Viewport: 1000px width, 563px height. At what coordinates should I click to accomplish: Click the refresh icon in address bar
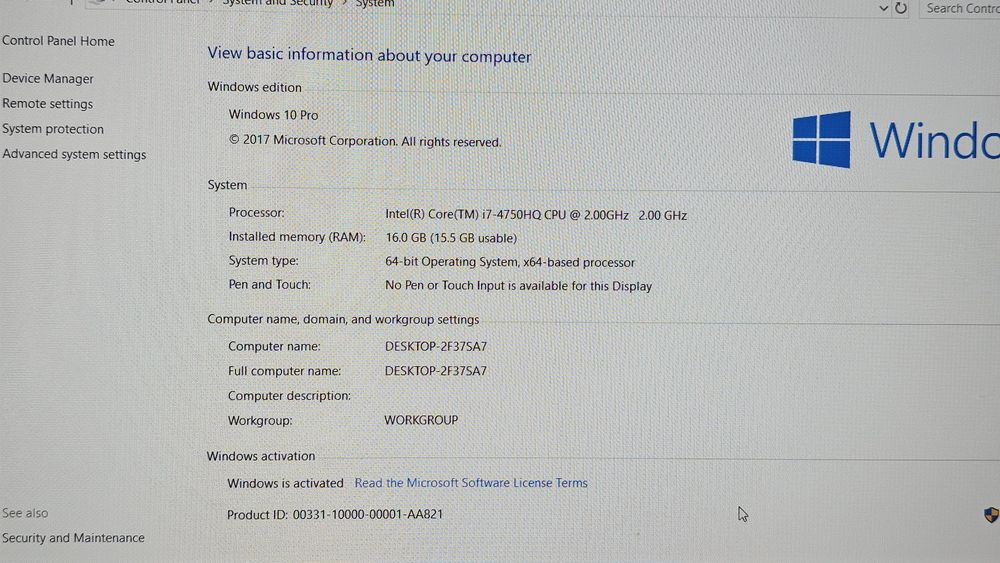[x=901, y=8]
